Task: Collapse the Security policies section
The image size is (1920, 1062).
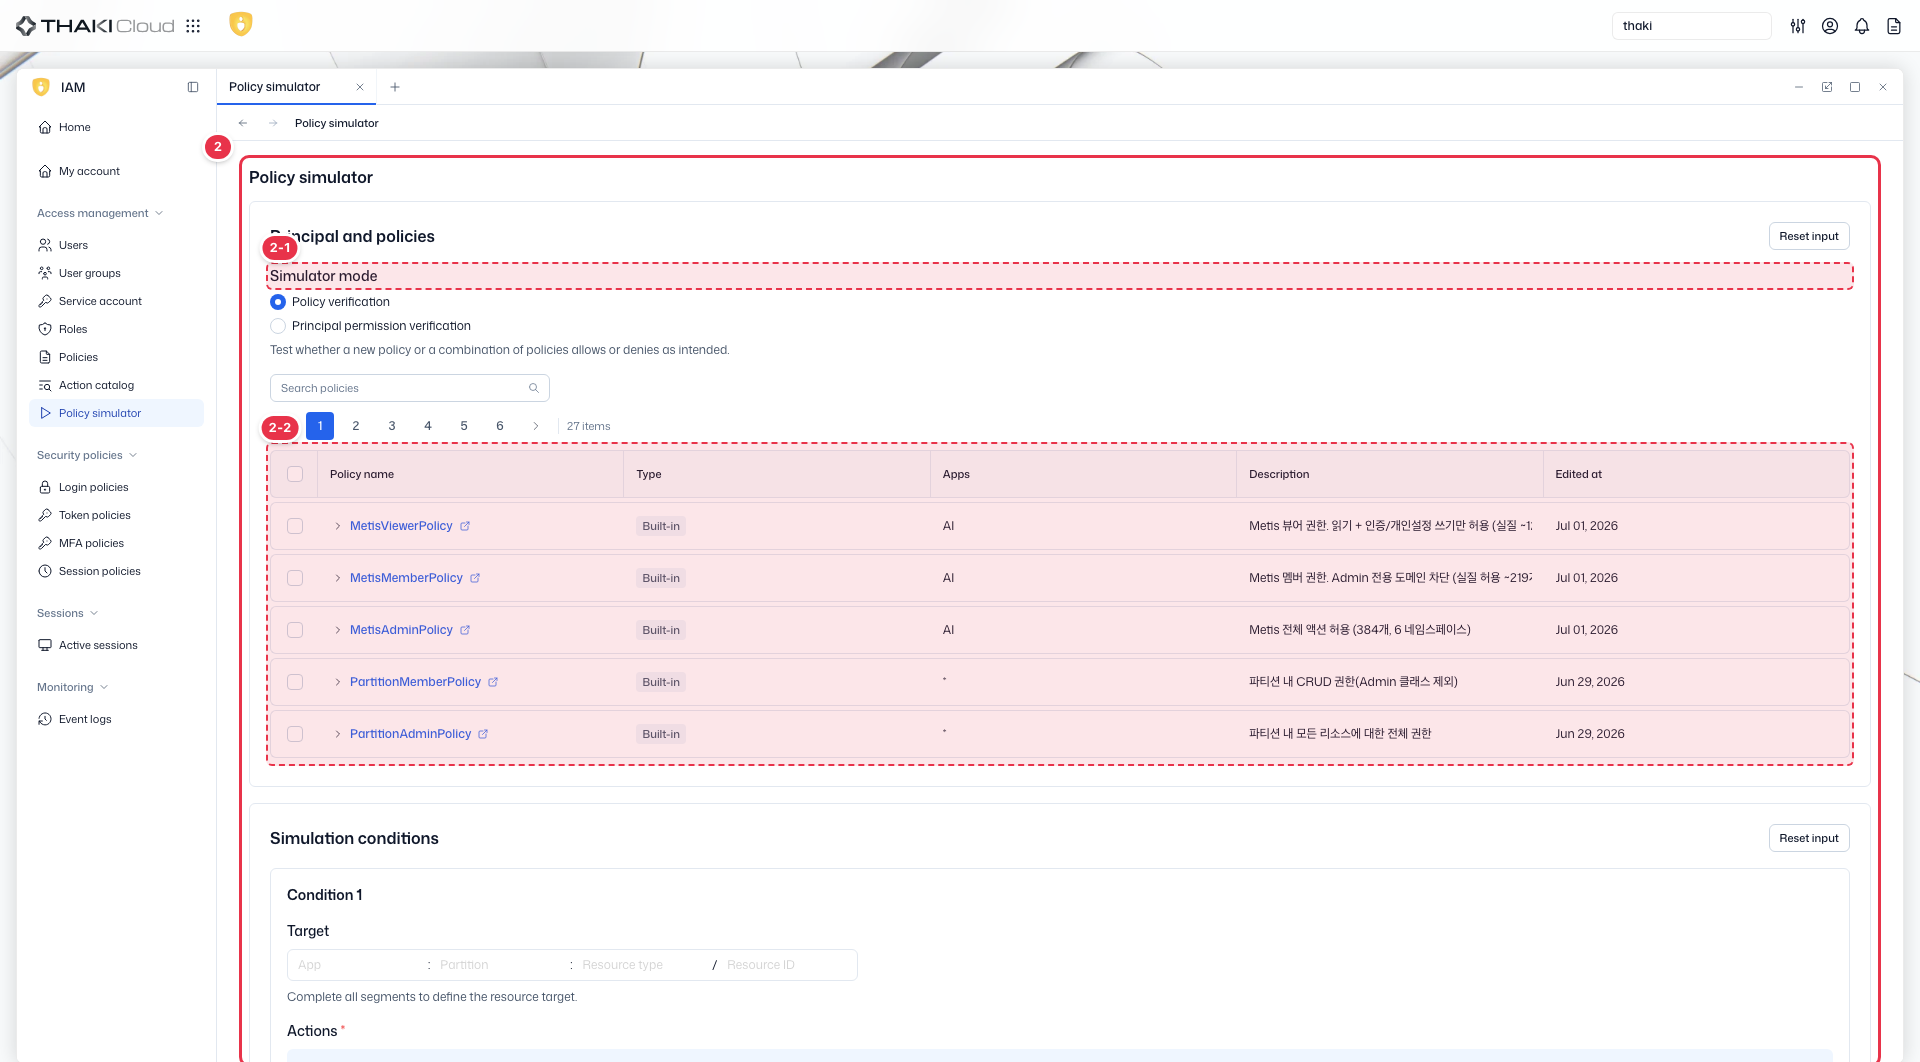Action: 87,455
